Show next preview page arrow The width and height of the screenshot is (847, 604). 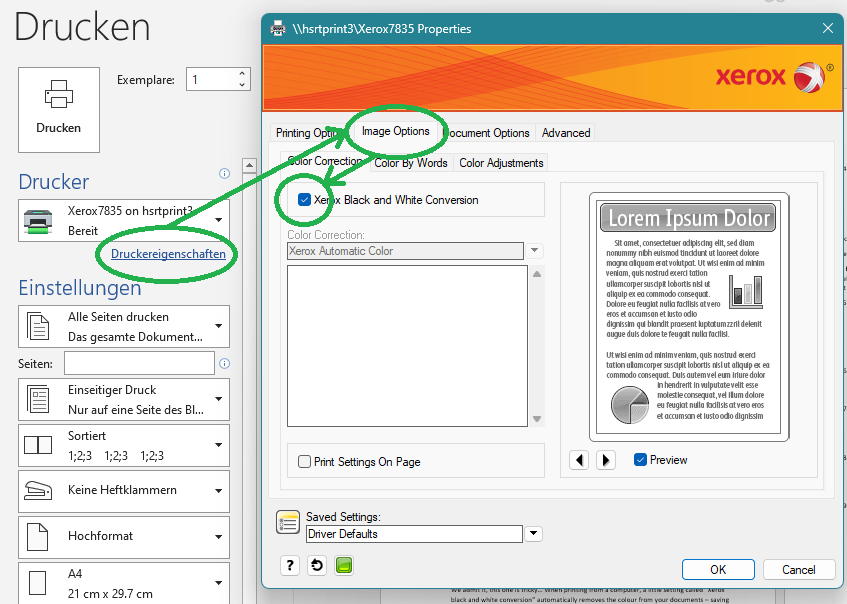coord(606,460)
